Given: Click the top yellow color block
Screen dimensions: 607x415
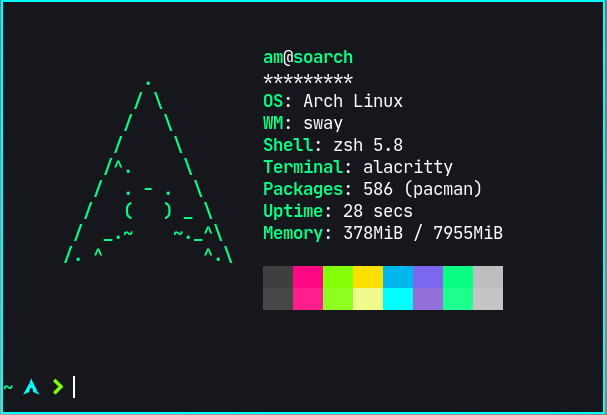Looking at the screenshot, I should tap(368, 277).
